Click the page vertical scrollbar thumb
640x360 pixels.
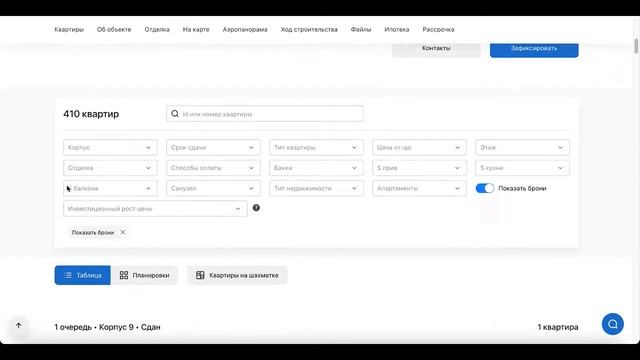[x=636, y=46]
